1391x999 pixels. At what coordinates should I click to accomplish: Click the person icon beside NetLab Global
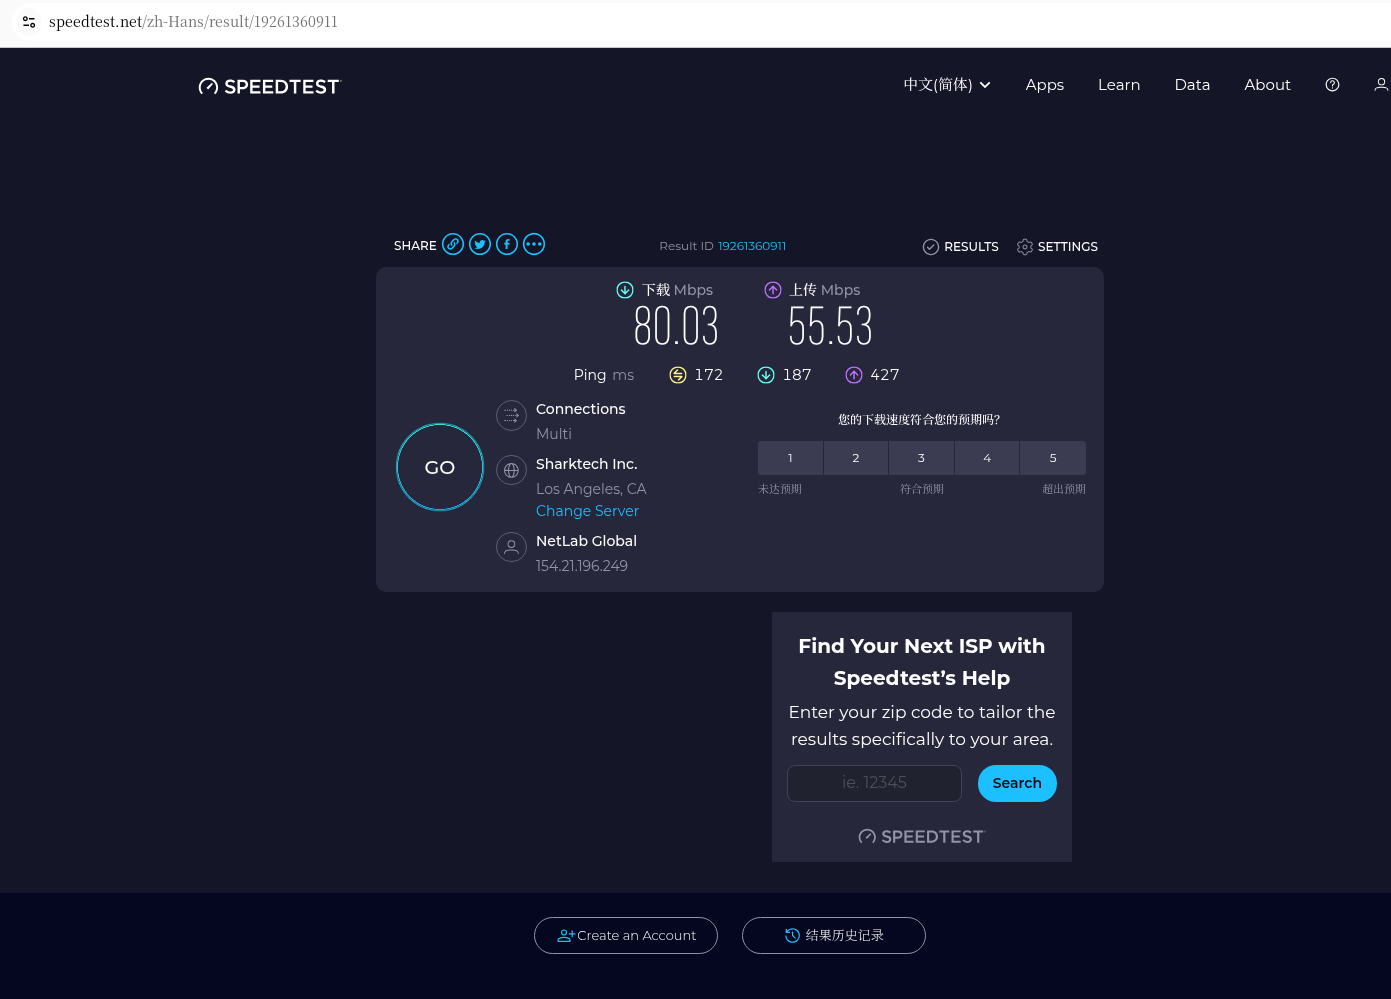pos(511,547)
